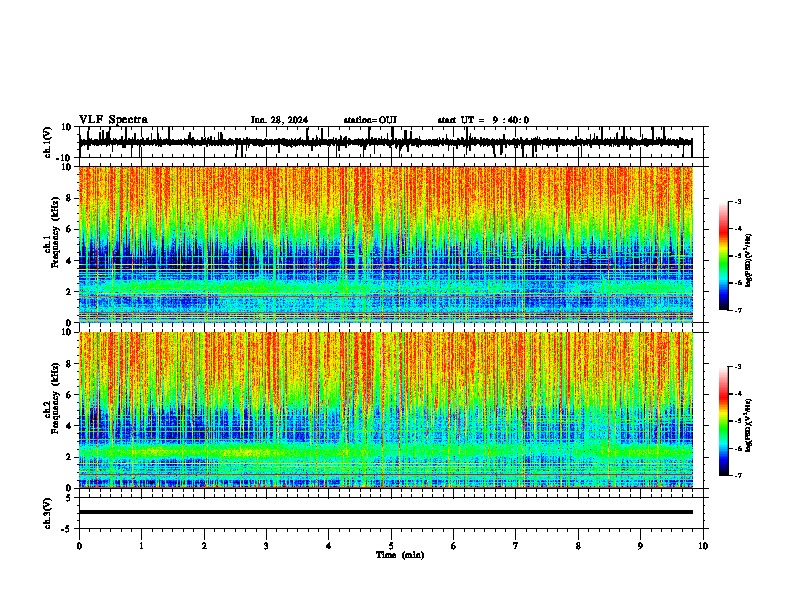Click the "-5" tick on ch.3(V) axis
Screen dimensions: 792x612
(68, 529)
